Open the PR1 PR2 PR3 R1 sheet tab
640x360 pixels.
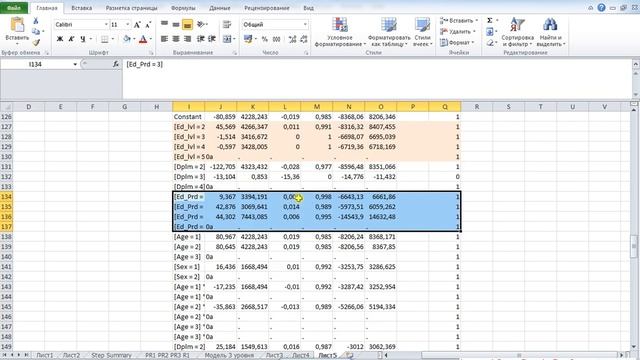(167, 355)
